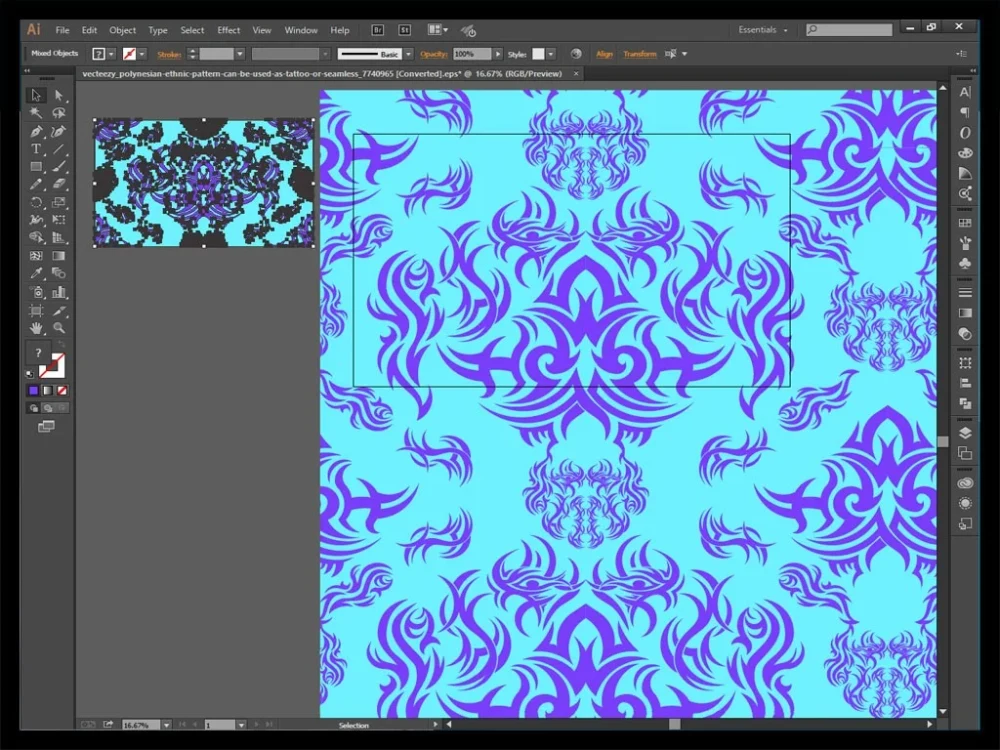
Task: Select the Rotate tool
Action: pos(36,202)
